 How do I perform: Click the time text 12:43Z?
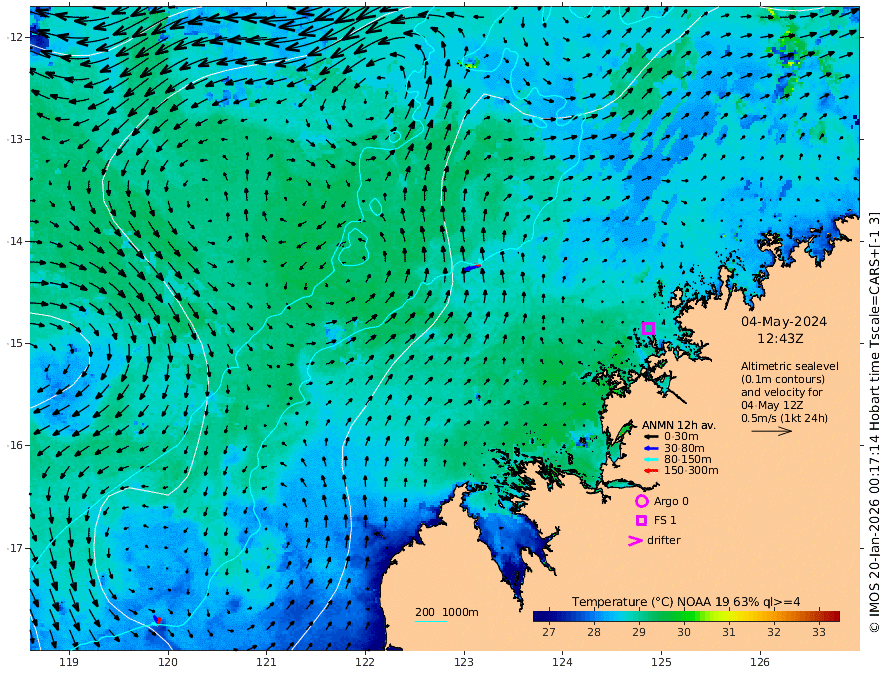pyautogui.click(x=780, y=339)
